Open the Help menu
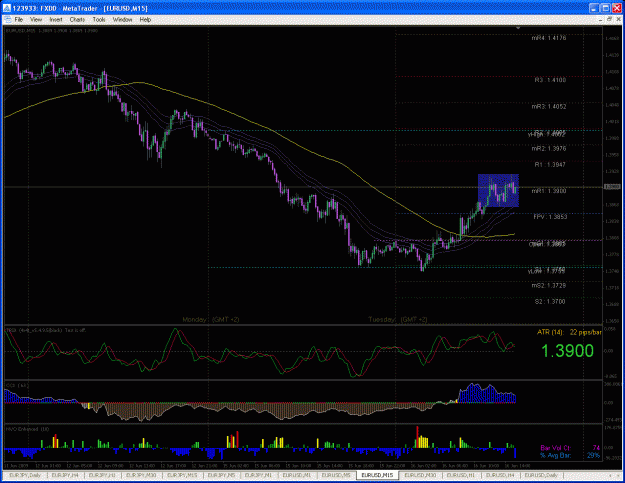 145,20
